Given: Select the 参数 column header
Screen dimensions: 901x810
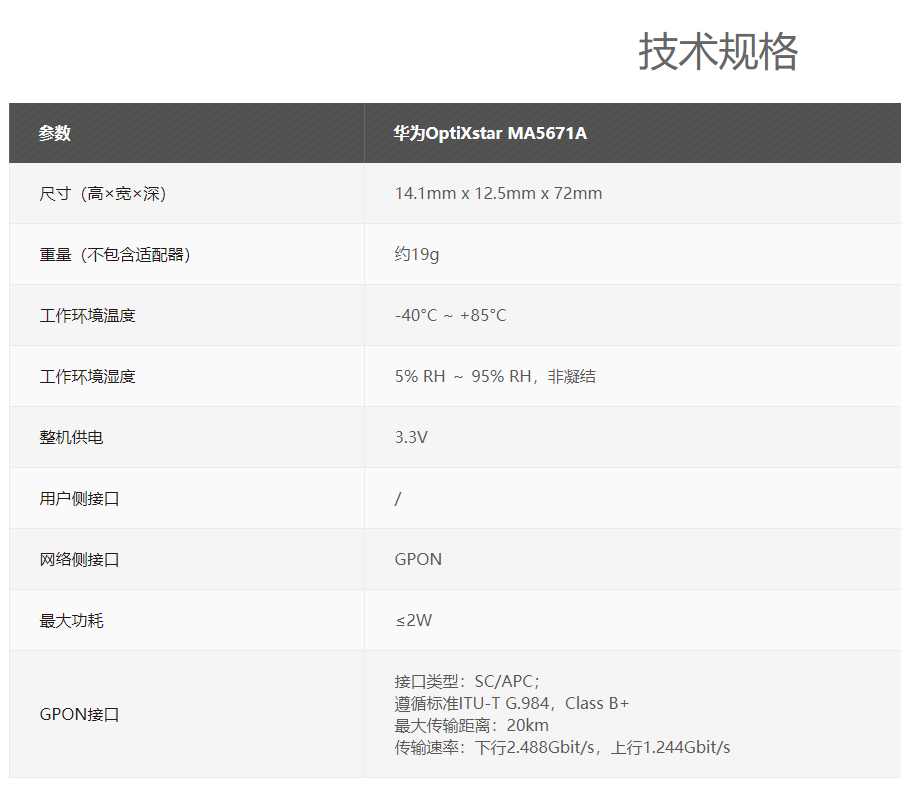Looking at the screenshot, I should 55,133.
